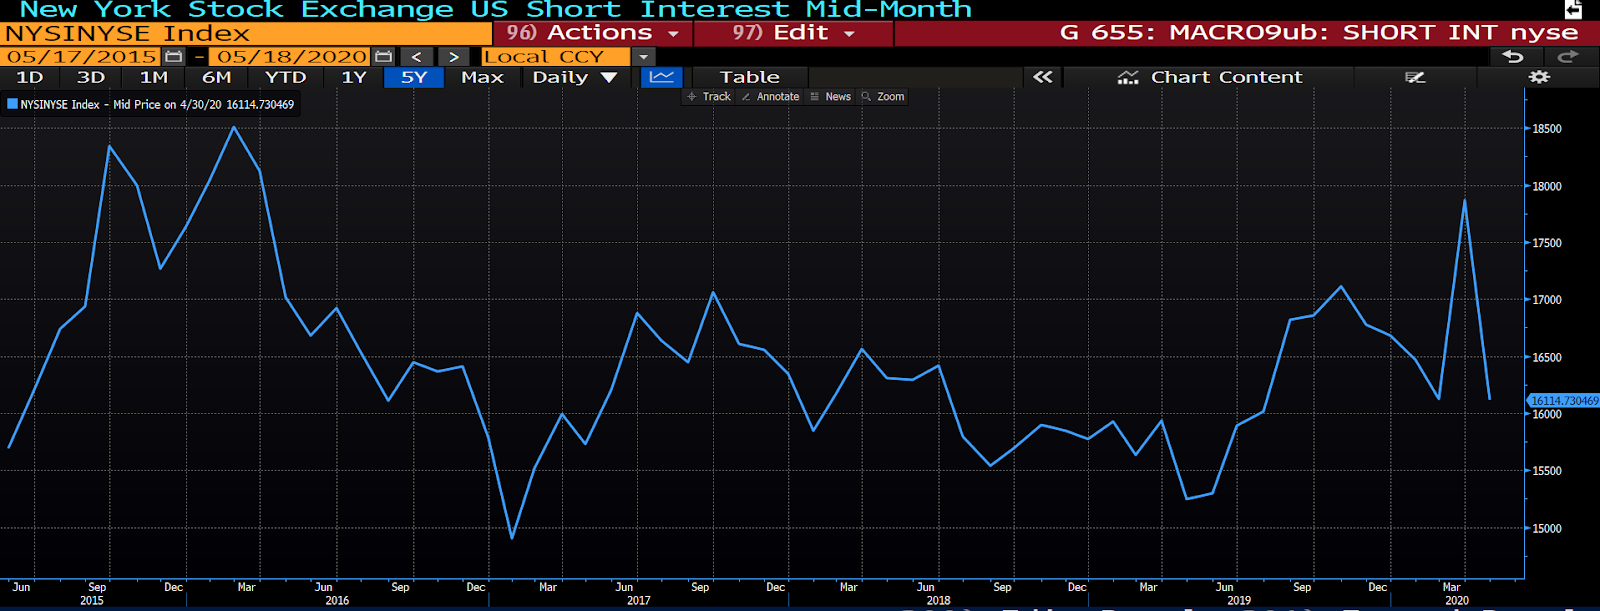1600x611 pixels.
Task: Click the 2019 year label on x-axis
Action: (x=1239, y=601)
